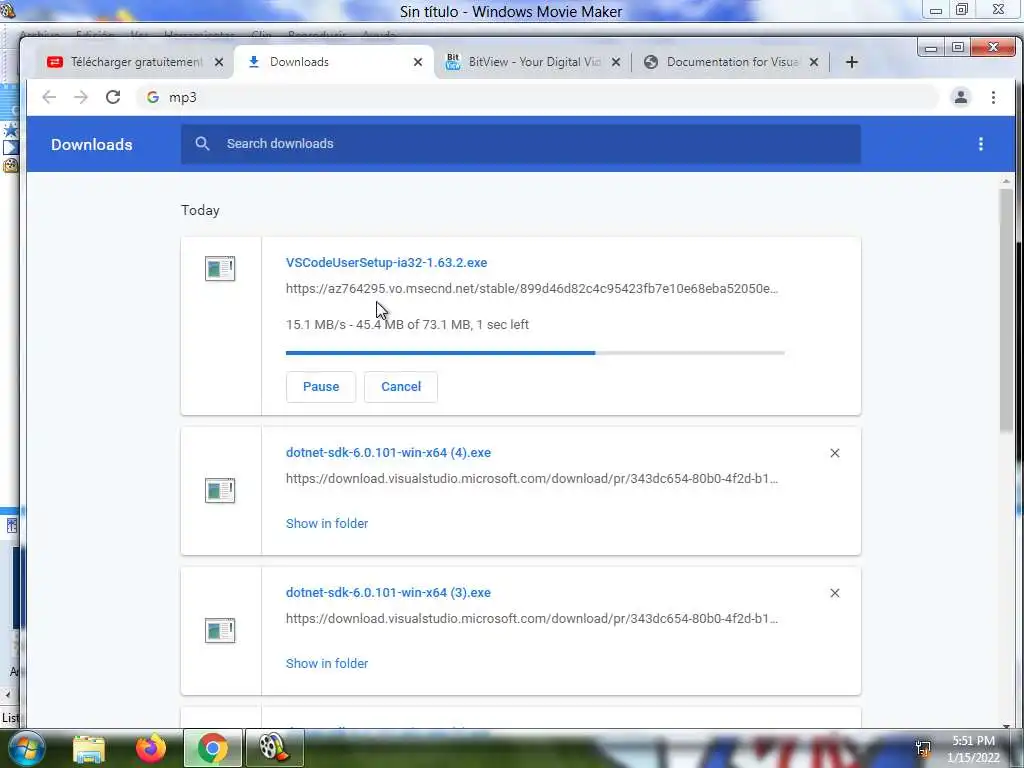Click the browser forward arrow
Viewport: 1024px width, 768px height.
[x=80, y=97]
